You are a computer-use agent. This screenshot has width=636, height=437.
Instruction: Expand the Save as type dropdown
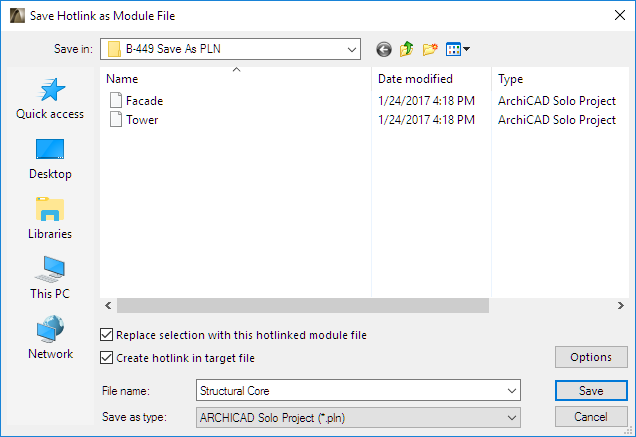(x=513, y=418)
